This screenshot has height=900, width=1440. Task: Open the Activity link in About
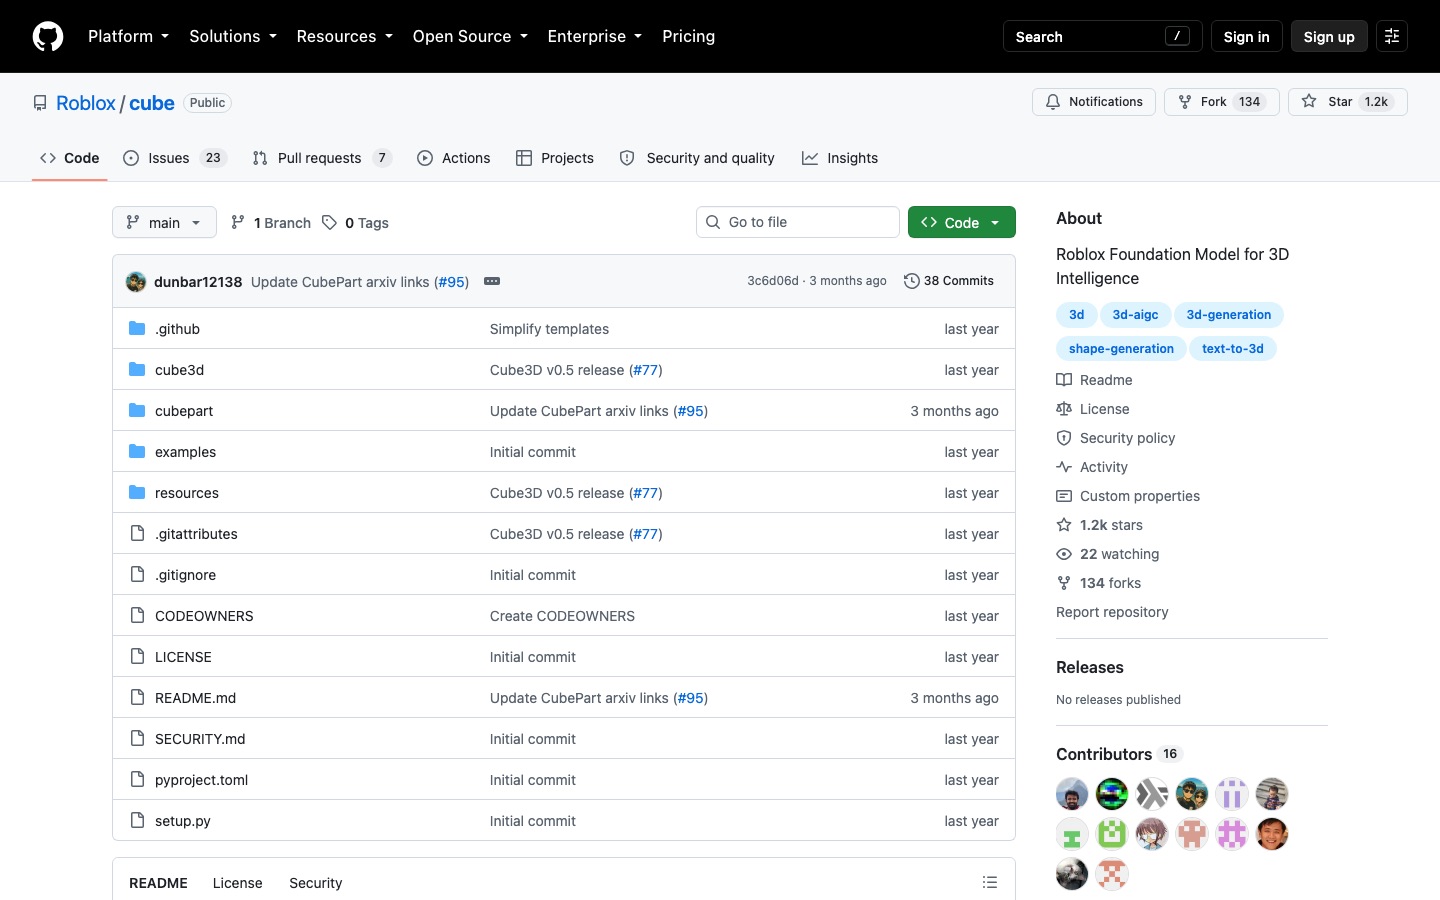coord(1092,467)
